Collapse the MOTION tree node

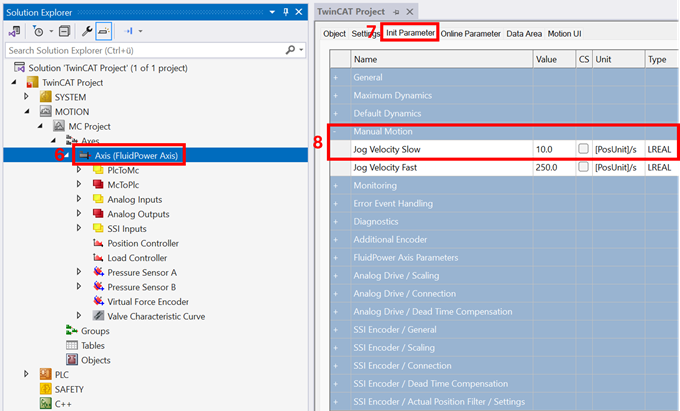[x=27, y=111]
